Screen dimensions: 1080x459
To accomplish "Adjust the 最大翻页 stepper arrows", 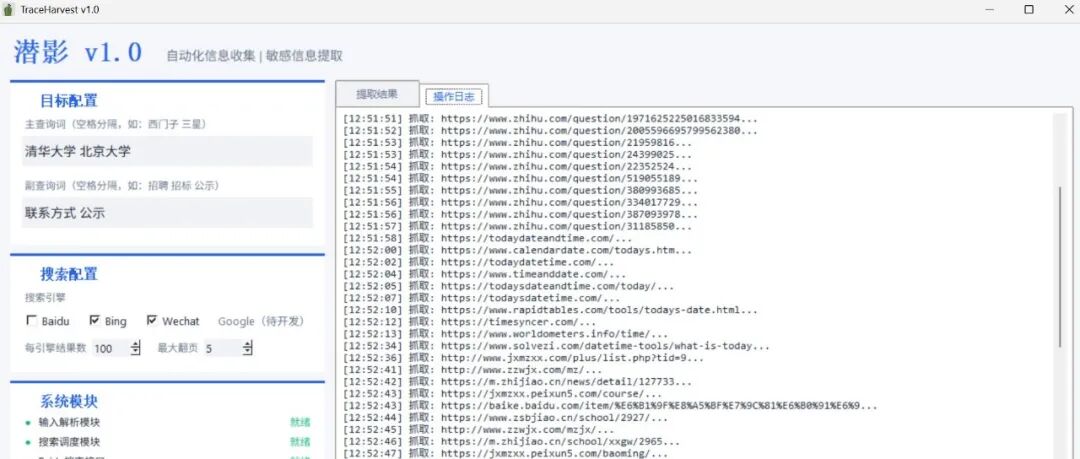I will click(248, 349).
